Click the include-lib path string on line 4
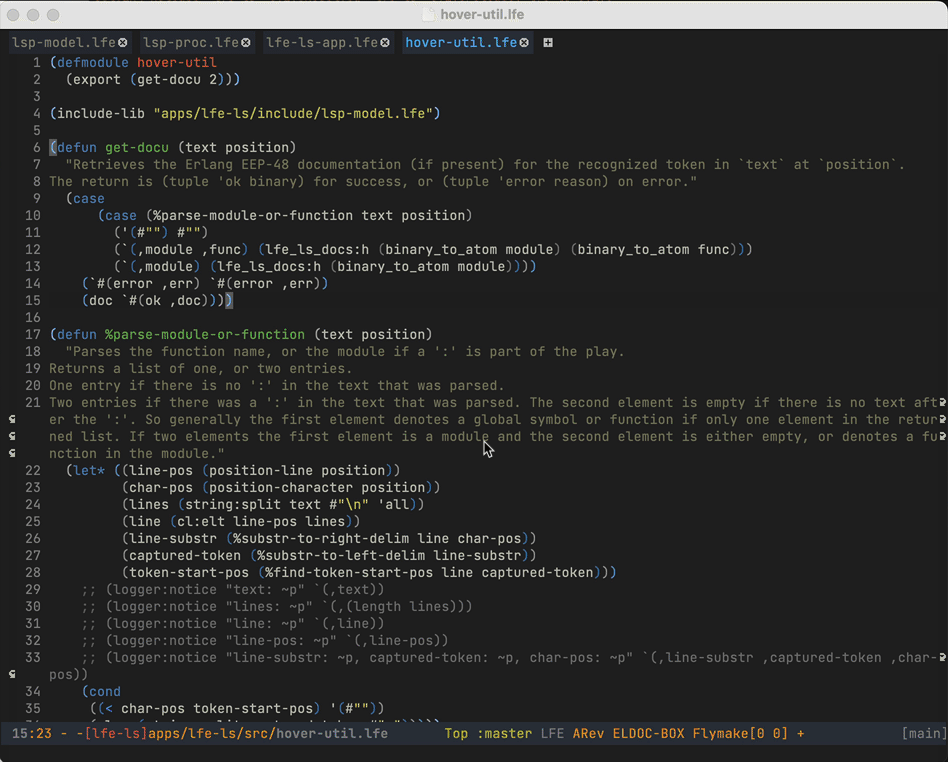This screenshot has width=948, height=762. coord(293,114)
